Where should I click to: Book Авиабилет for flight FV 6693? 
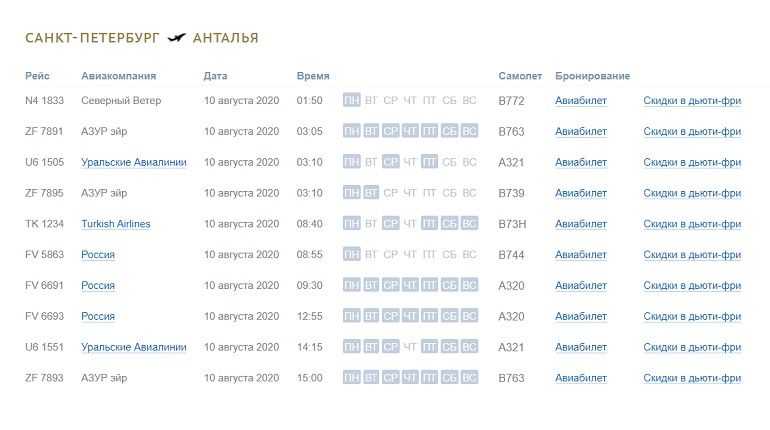pos(581,316)
